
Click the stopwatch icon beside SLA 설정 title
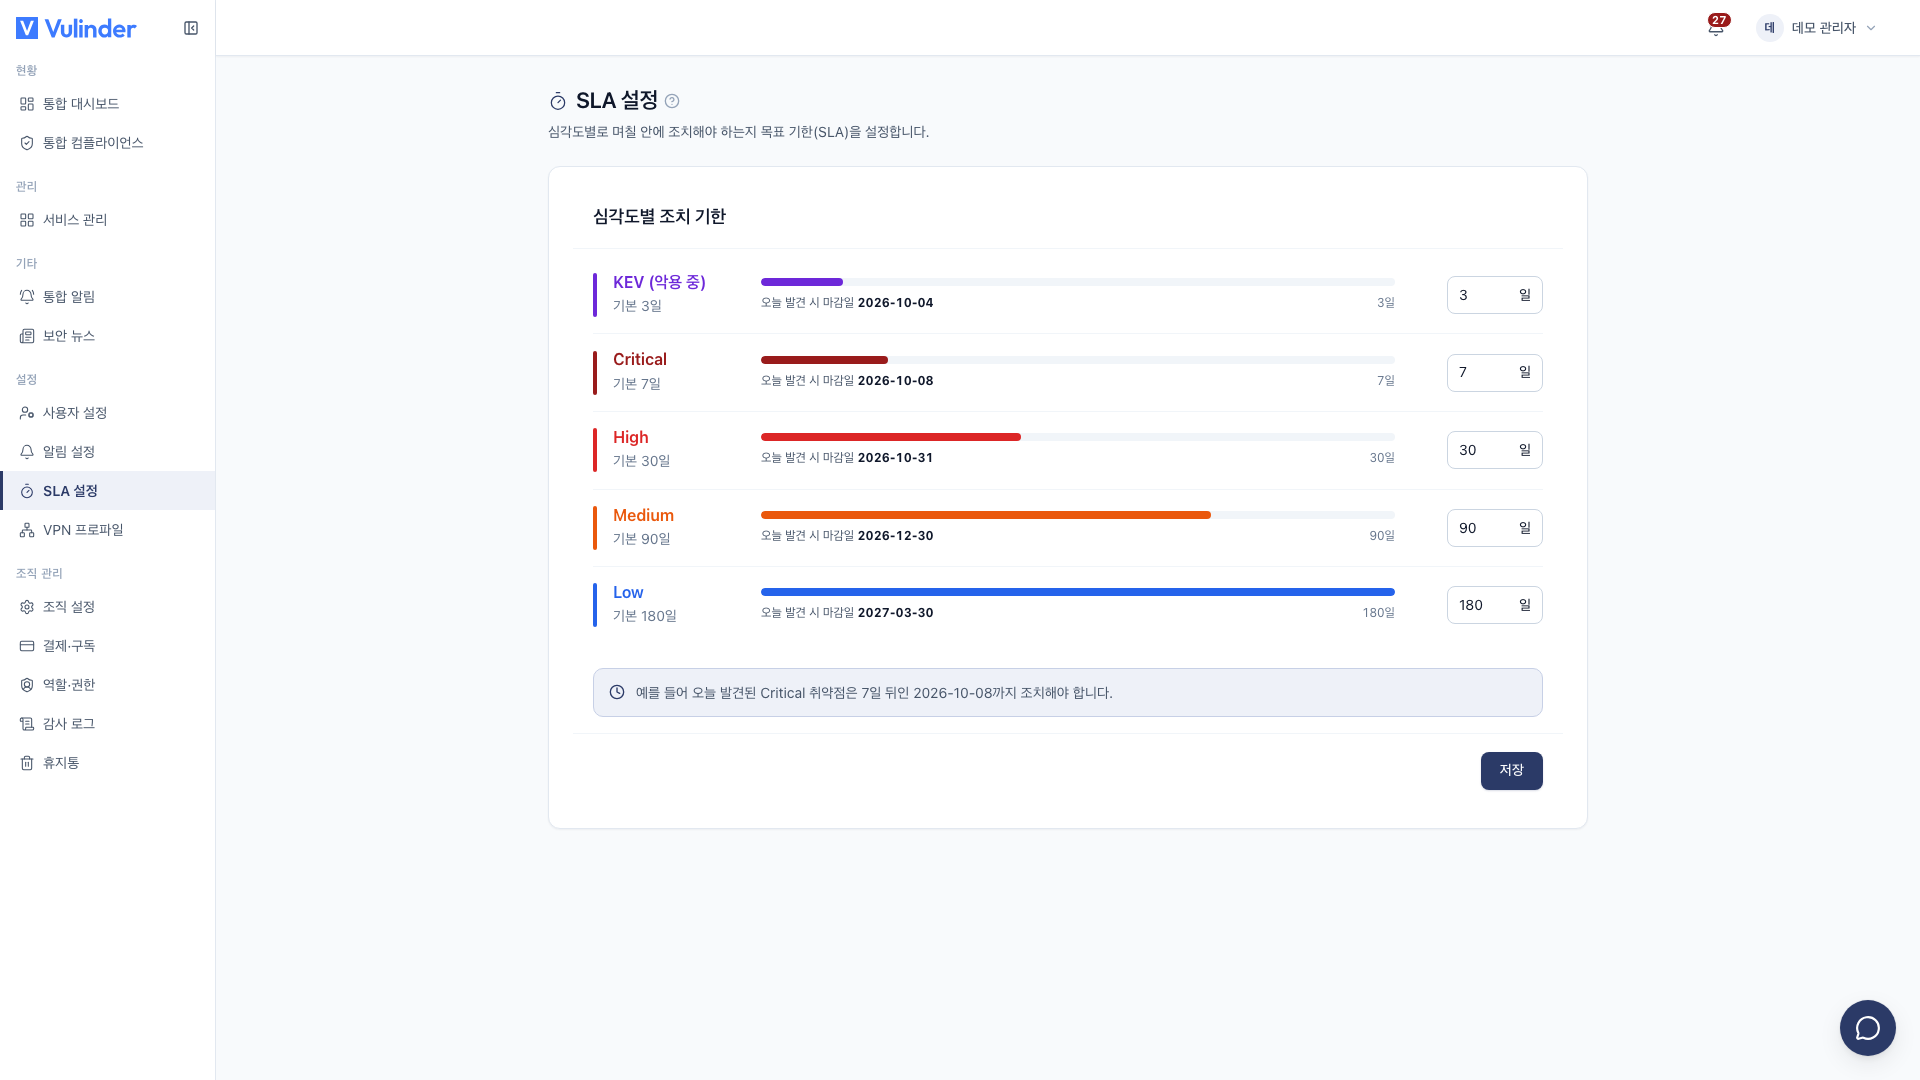558,101
